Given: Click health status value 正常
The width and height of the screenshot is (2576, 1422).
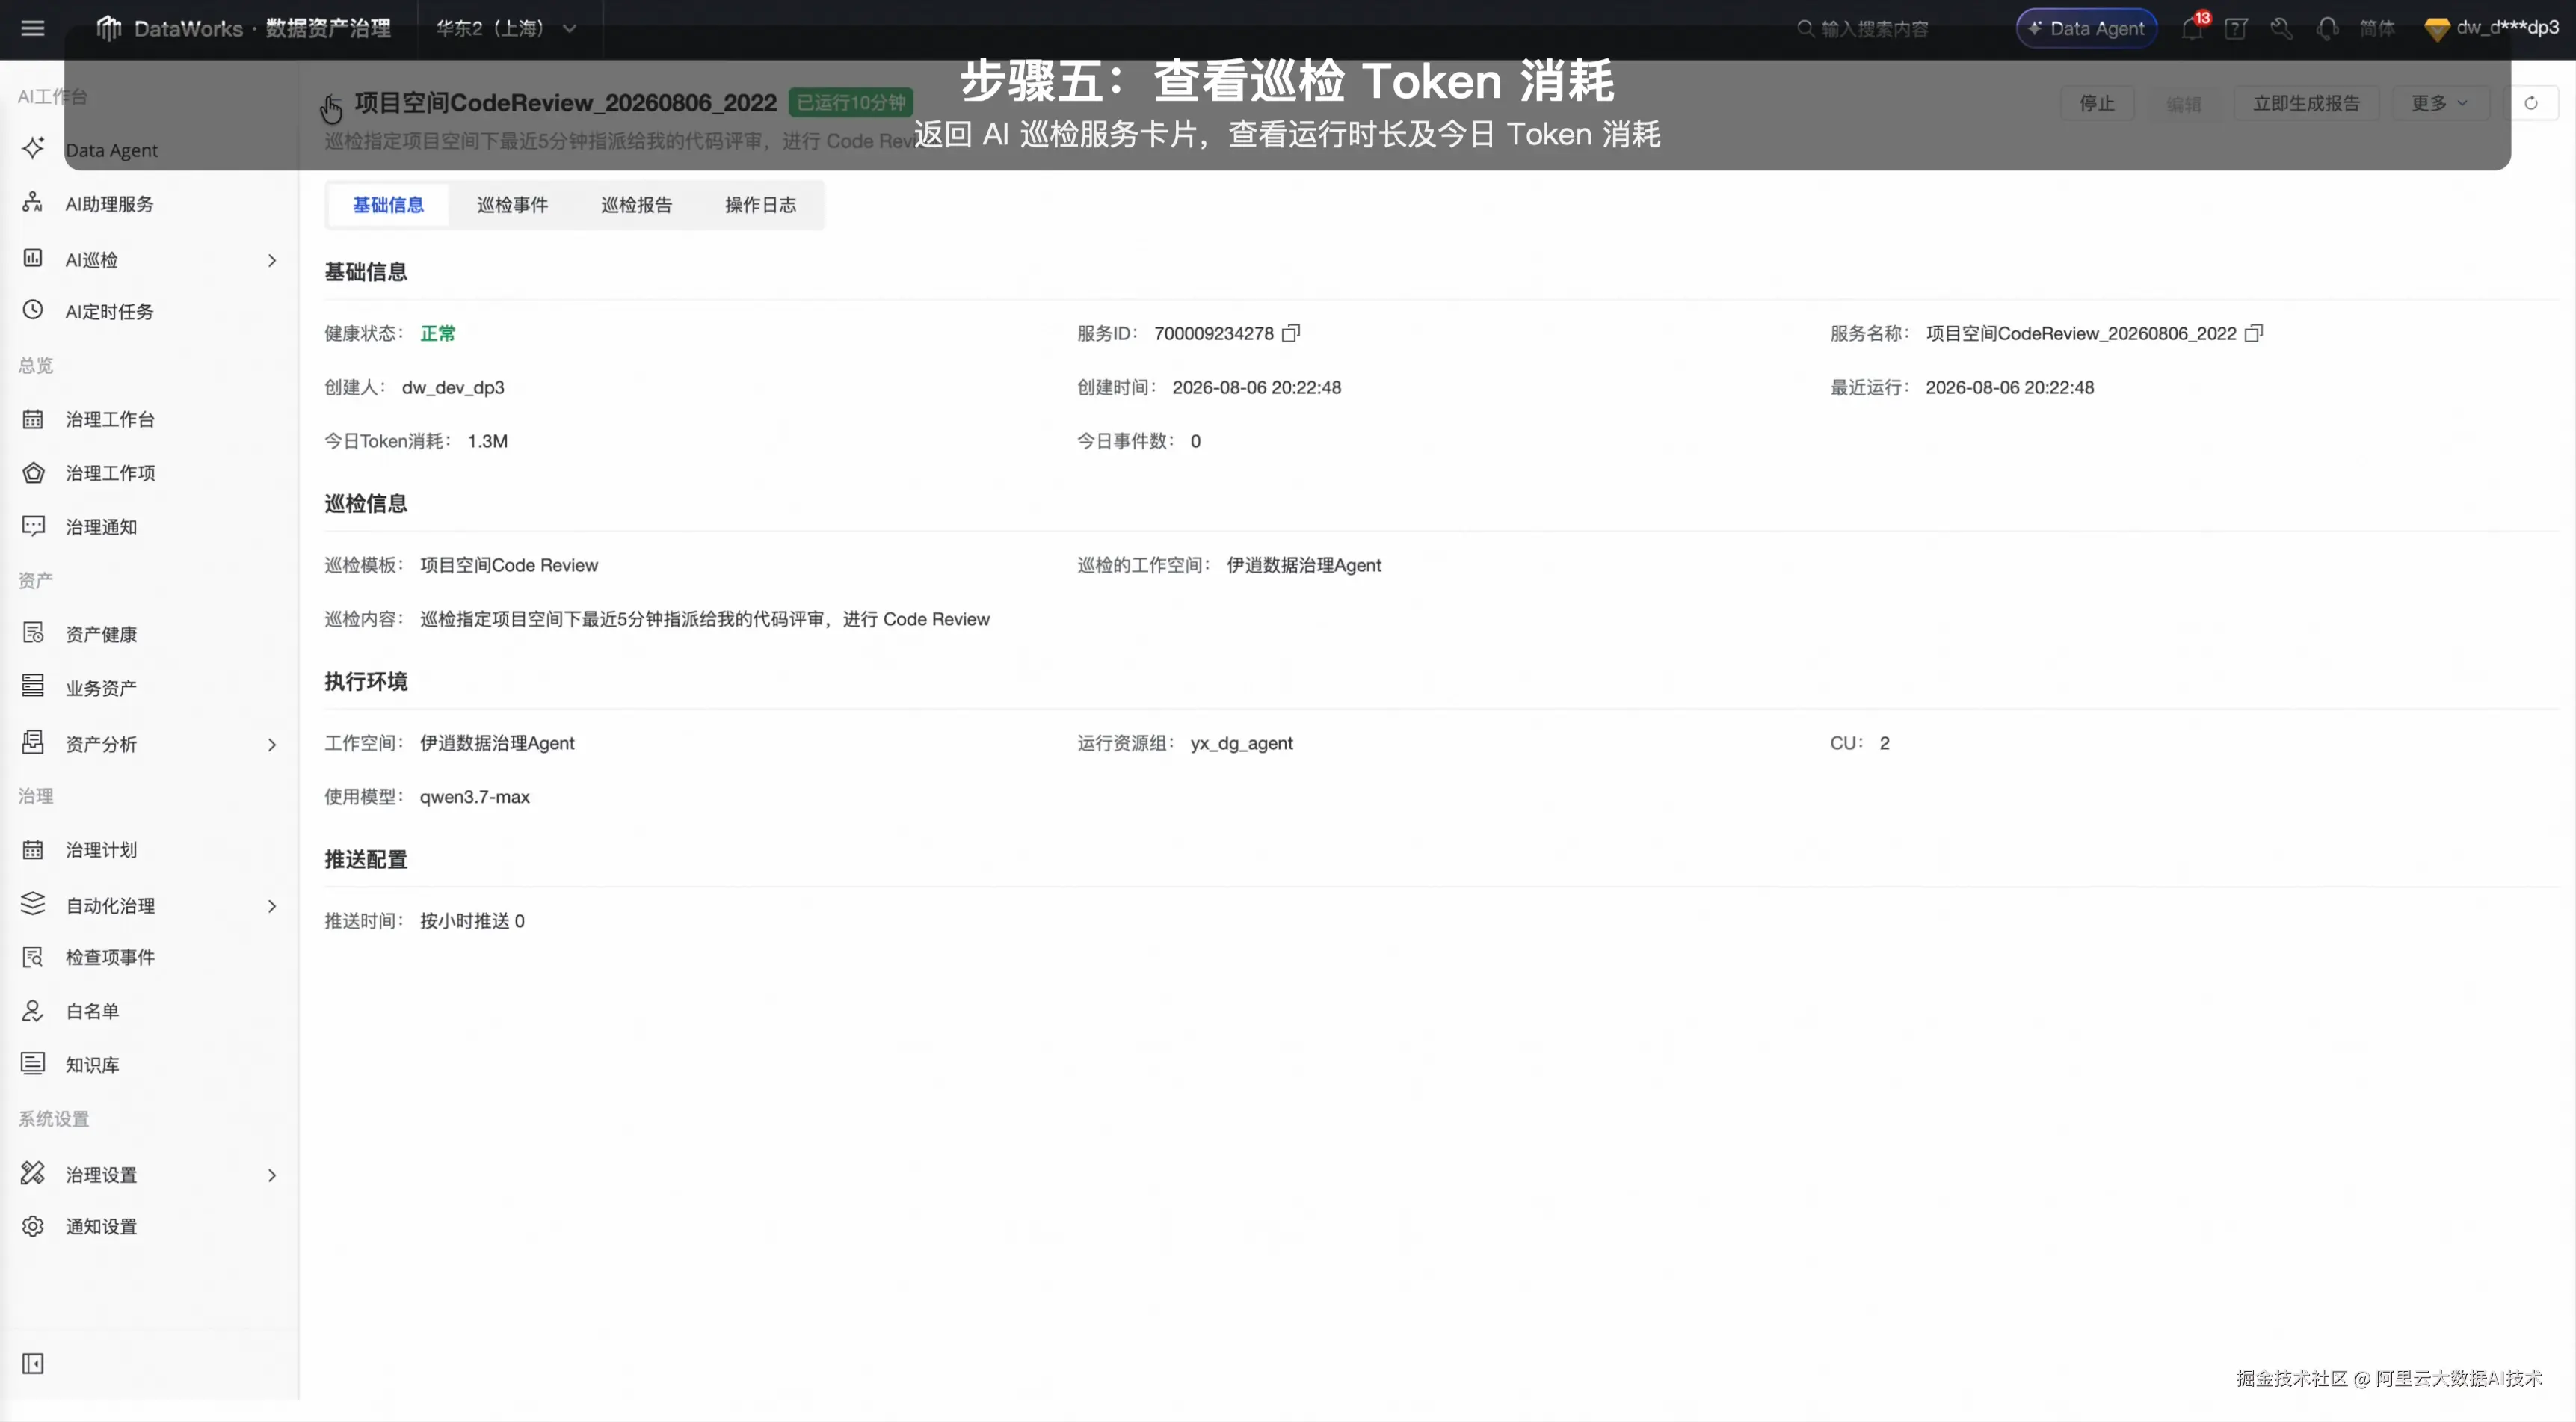Looking at the screenshot, I should coord(438,333).
